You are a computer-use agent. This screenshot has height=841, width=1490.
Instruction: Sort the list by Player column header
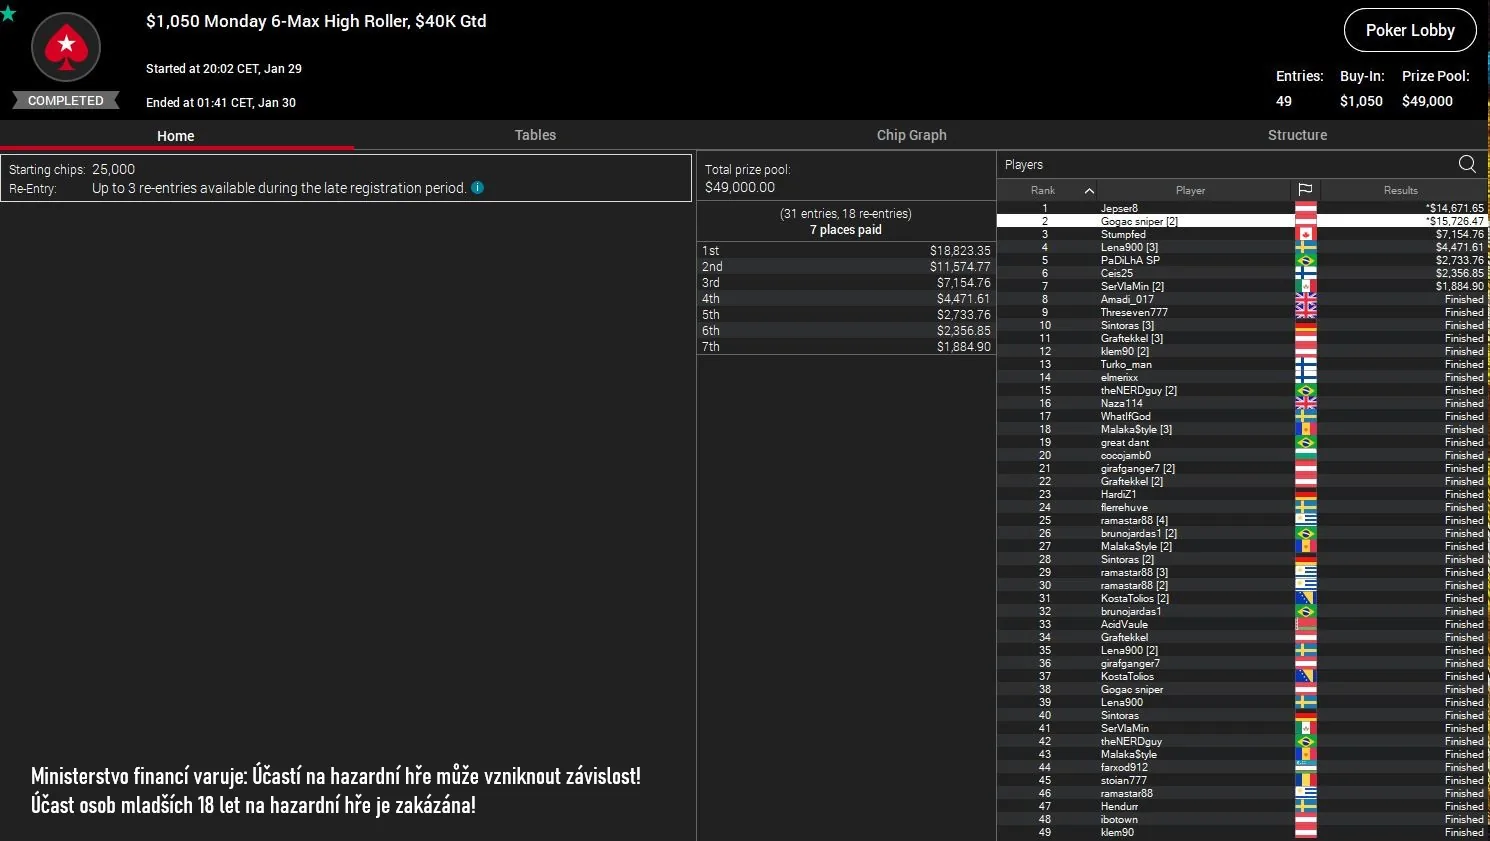tap(1190, 190)
